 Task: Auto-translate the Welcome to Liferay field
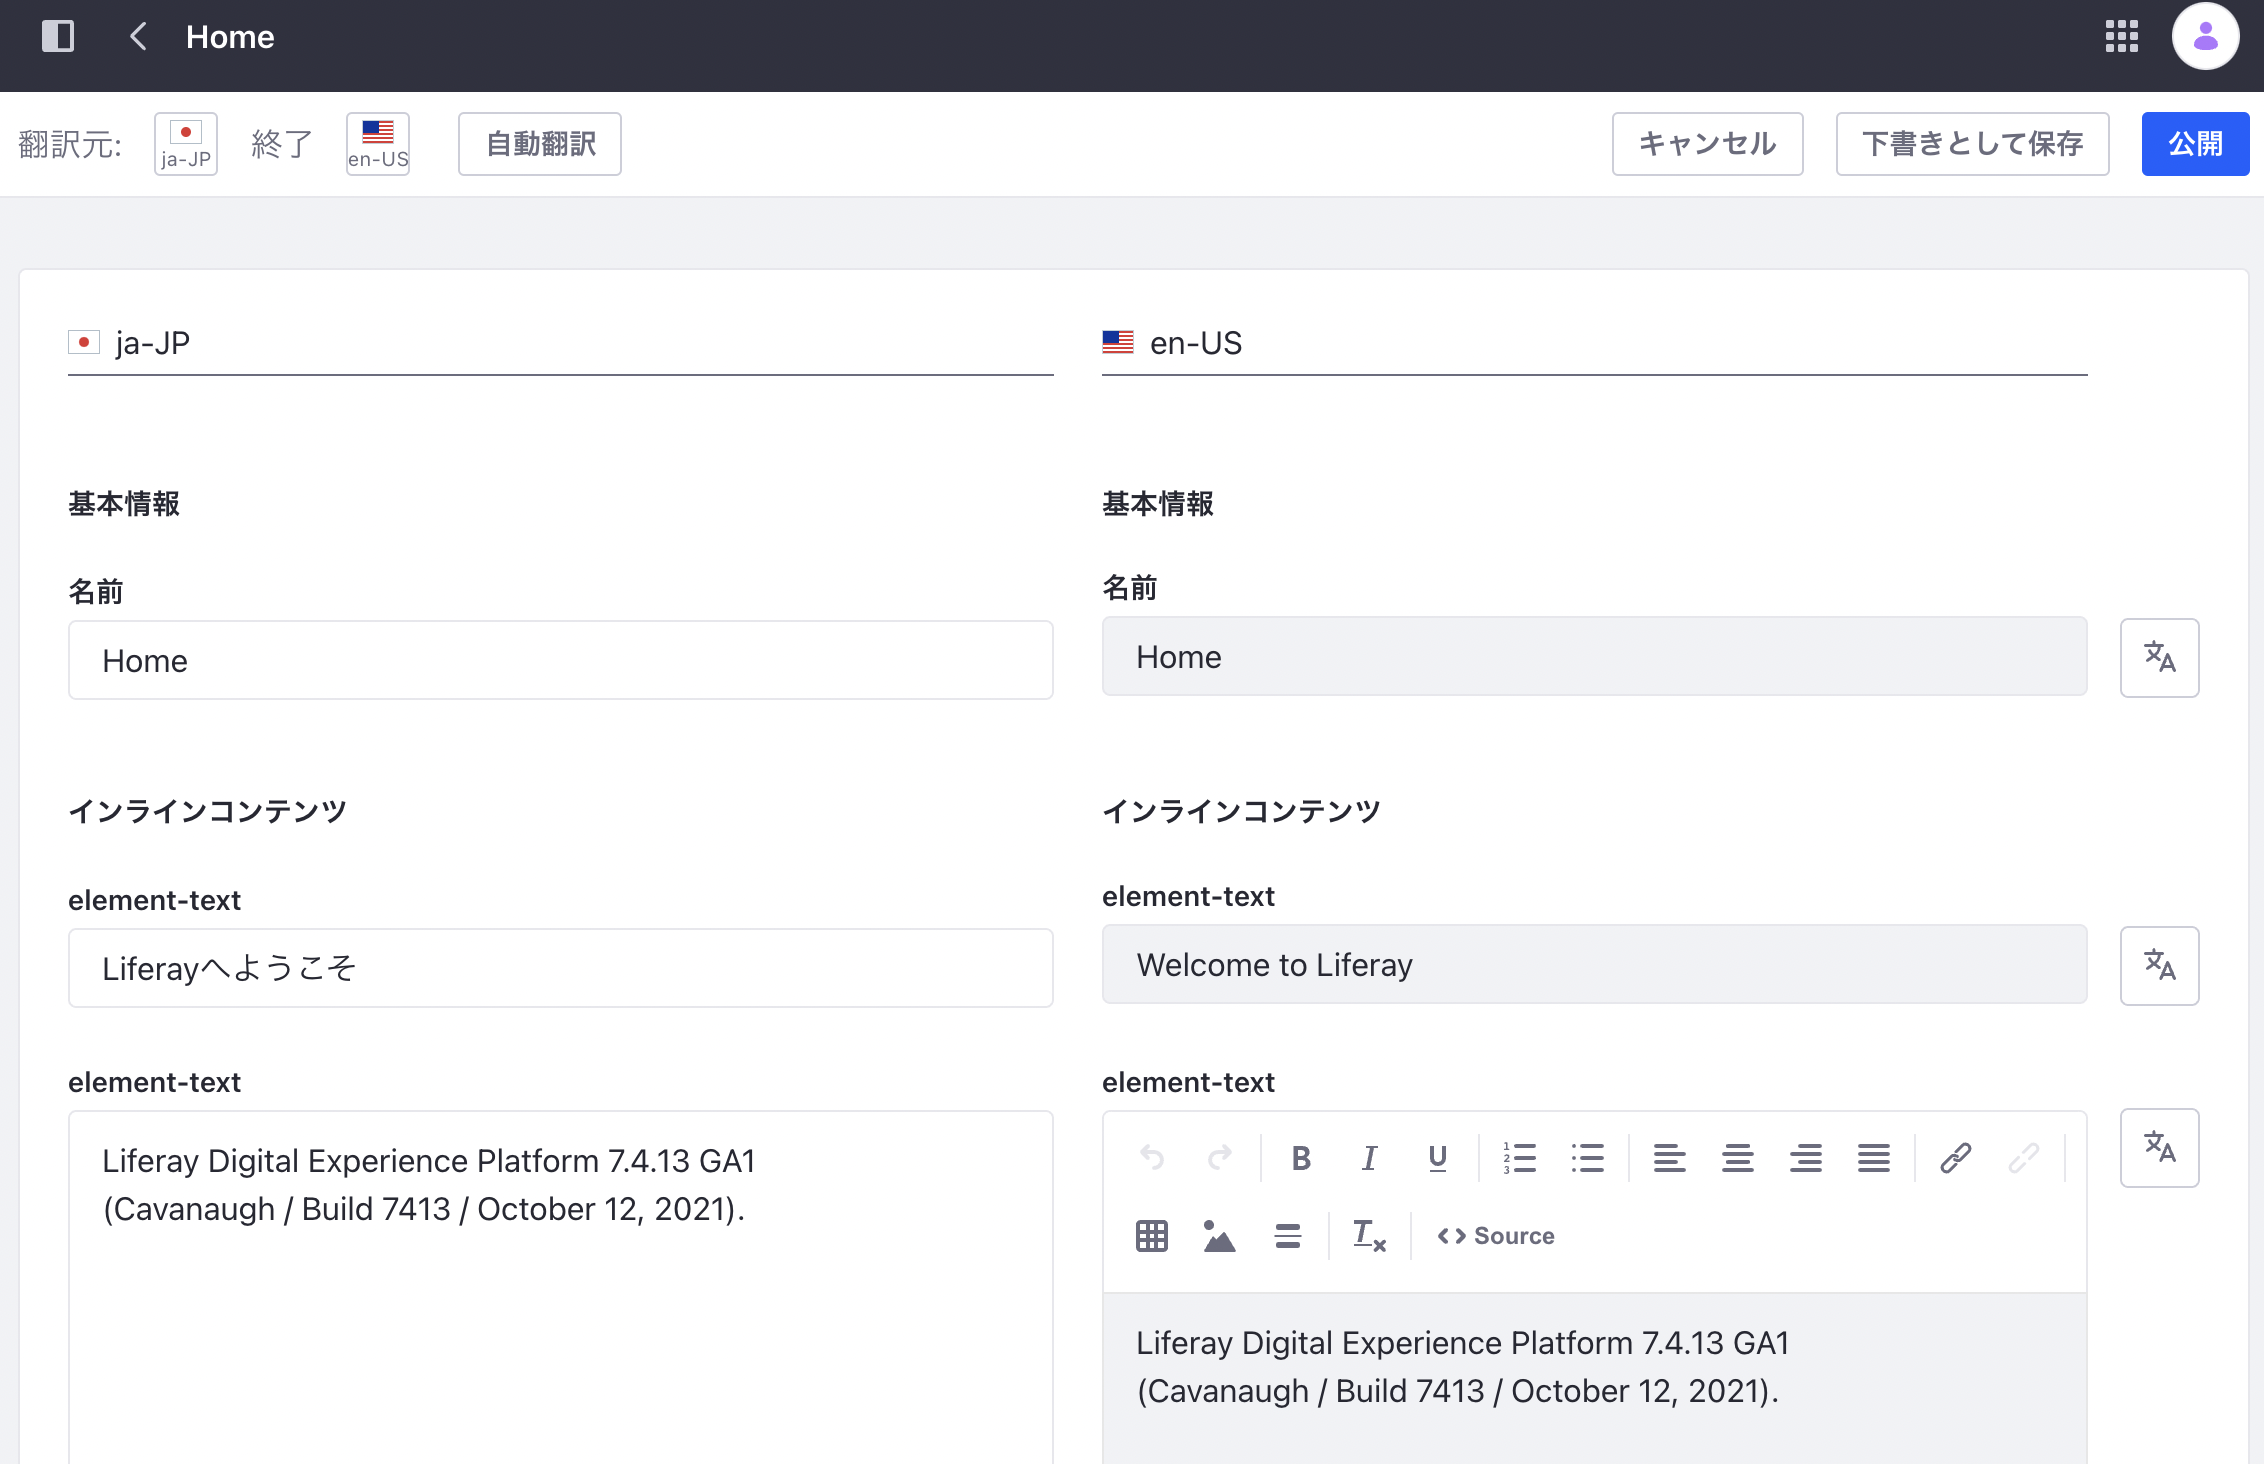[2159, 966]
